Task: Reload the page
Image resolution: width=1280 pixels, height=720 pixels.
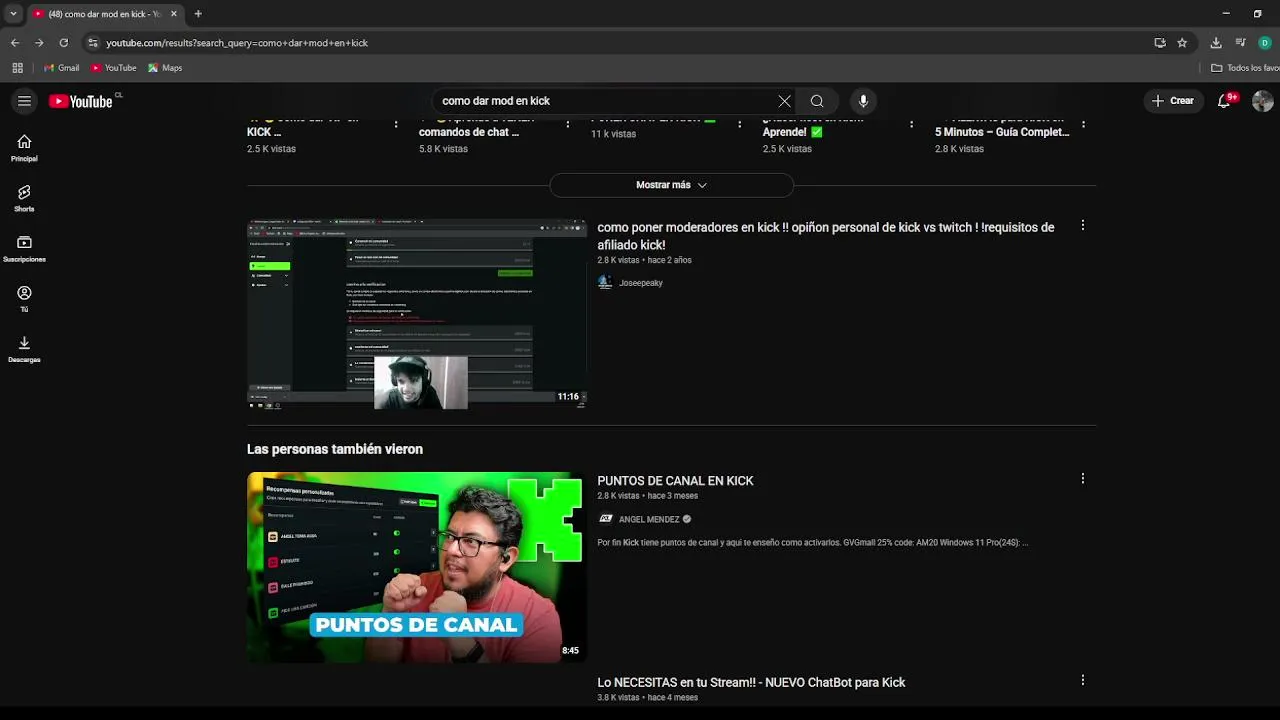Action: pyautogui.click(x=63, y=43)
